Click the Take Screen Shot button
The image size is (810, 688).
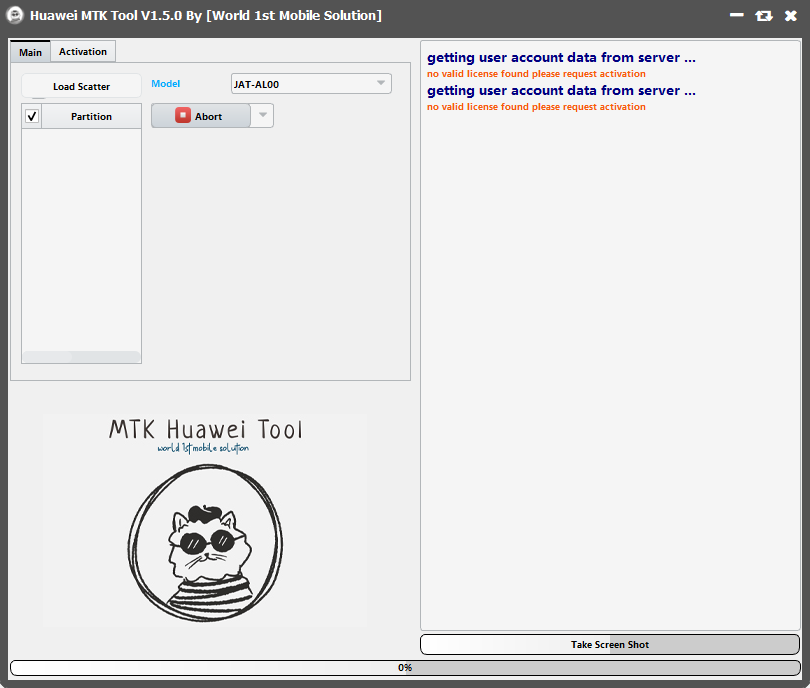(610, 644)
